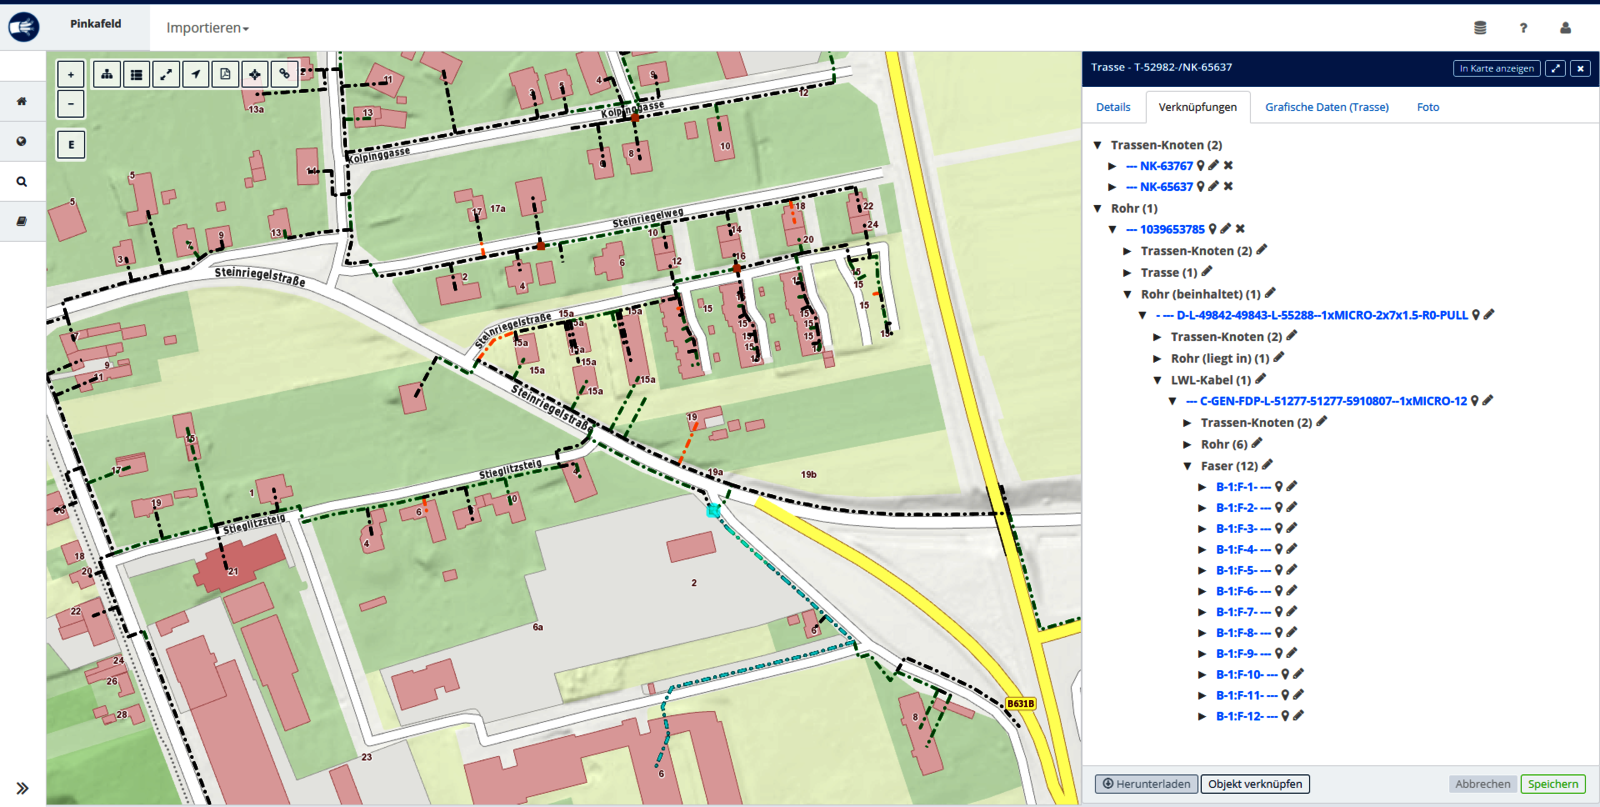
Task: Show NK-63767 on map via marker icon
Action: (1201, 166)
